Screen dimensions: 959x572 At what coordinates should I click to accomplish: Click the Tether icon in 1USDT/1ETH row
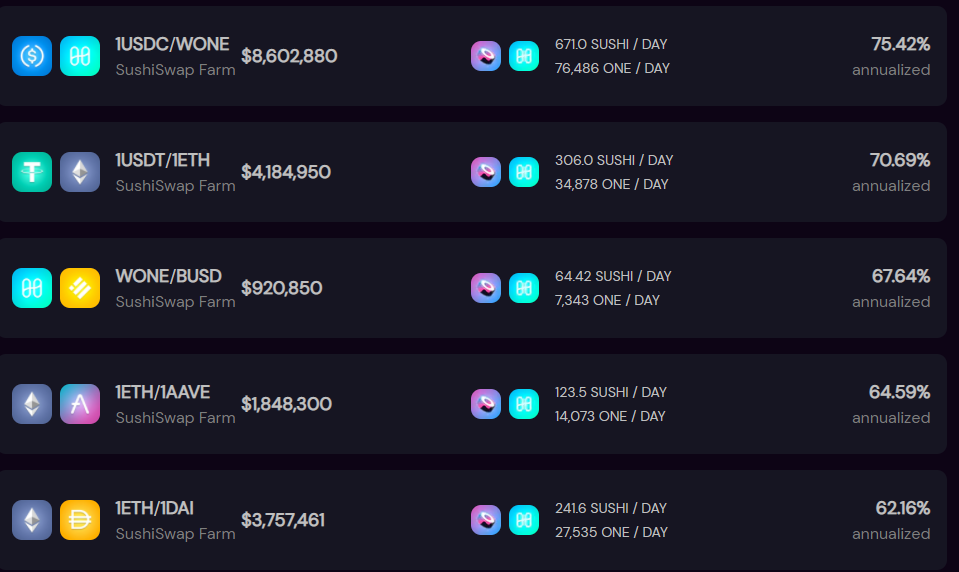[x=32, y=172]
